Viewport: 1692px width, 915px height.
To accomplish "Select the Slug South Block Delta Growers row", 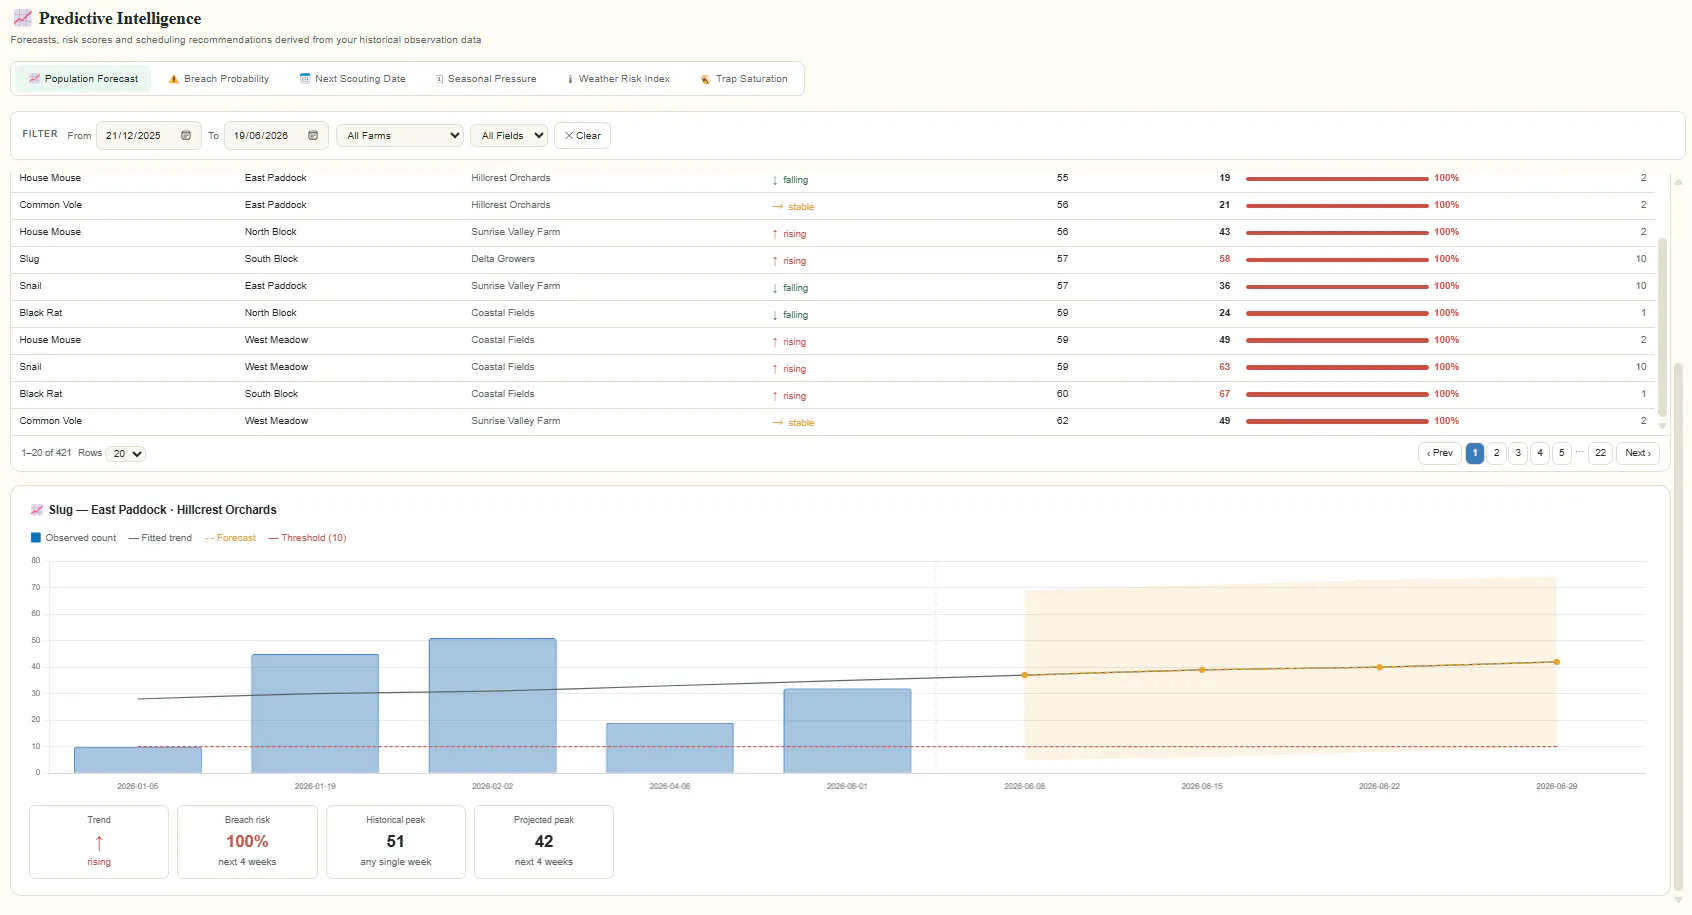I will click(x=832, y=259).
